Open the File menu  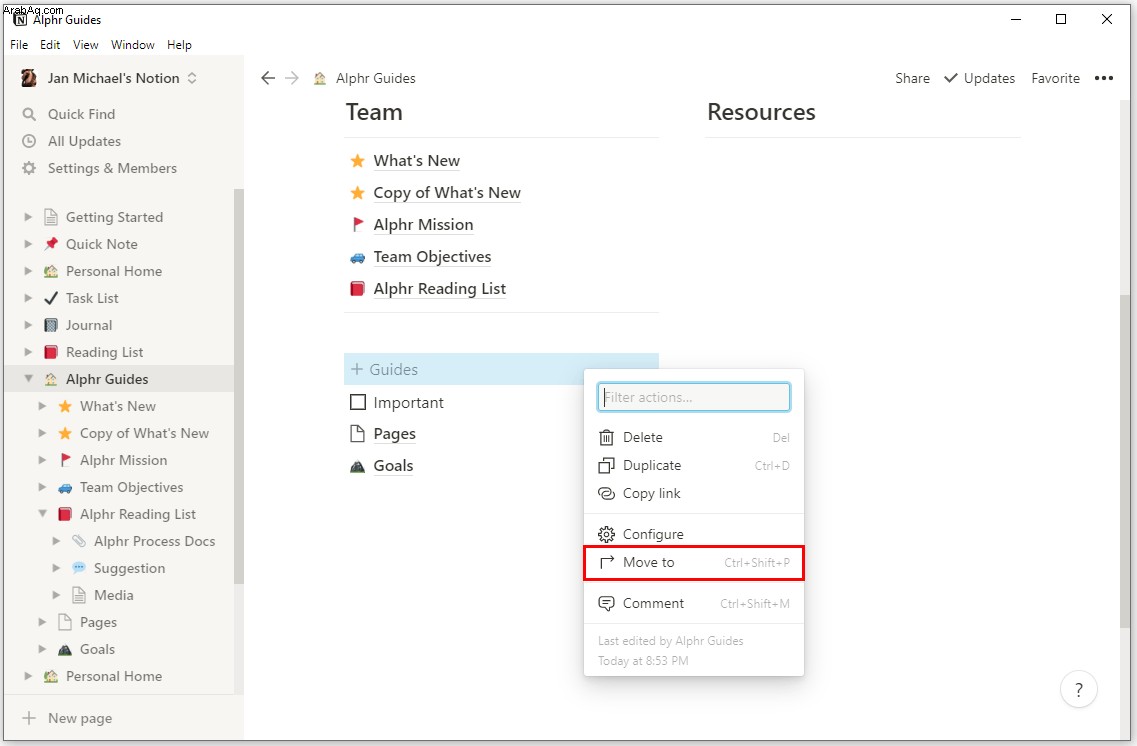coord(19,45)
